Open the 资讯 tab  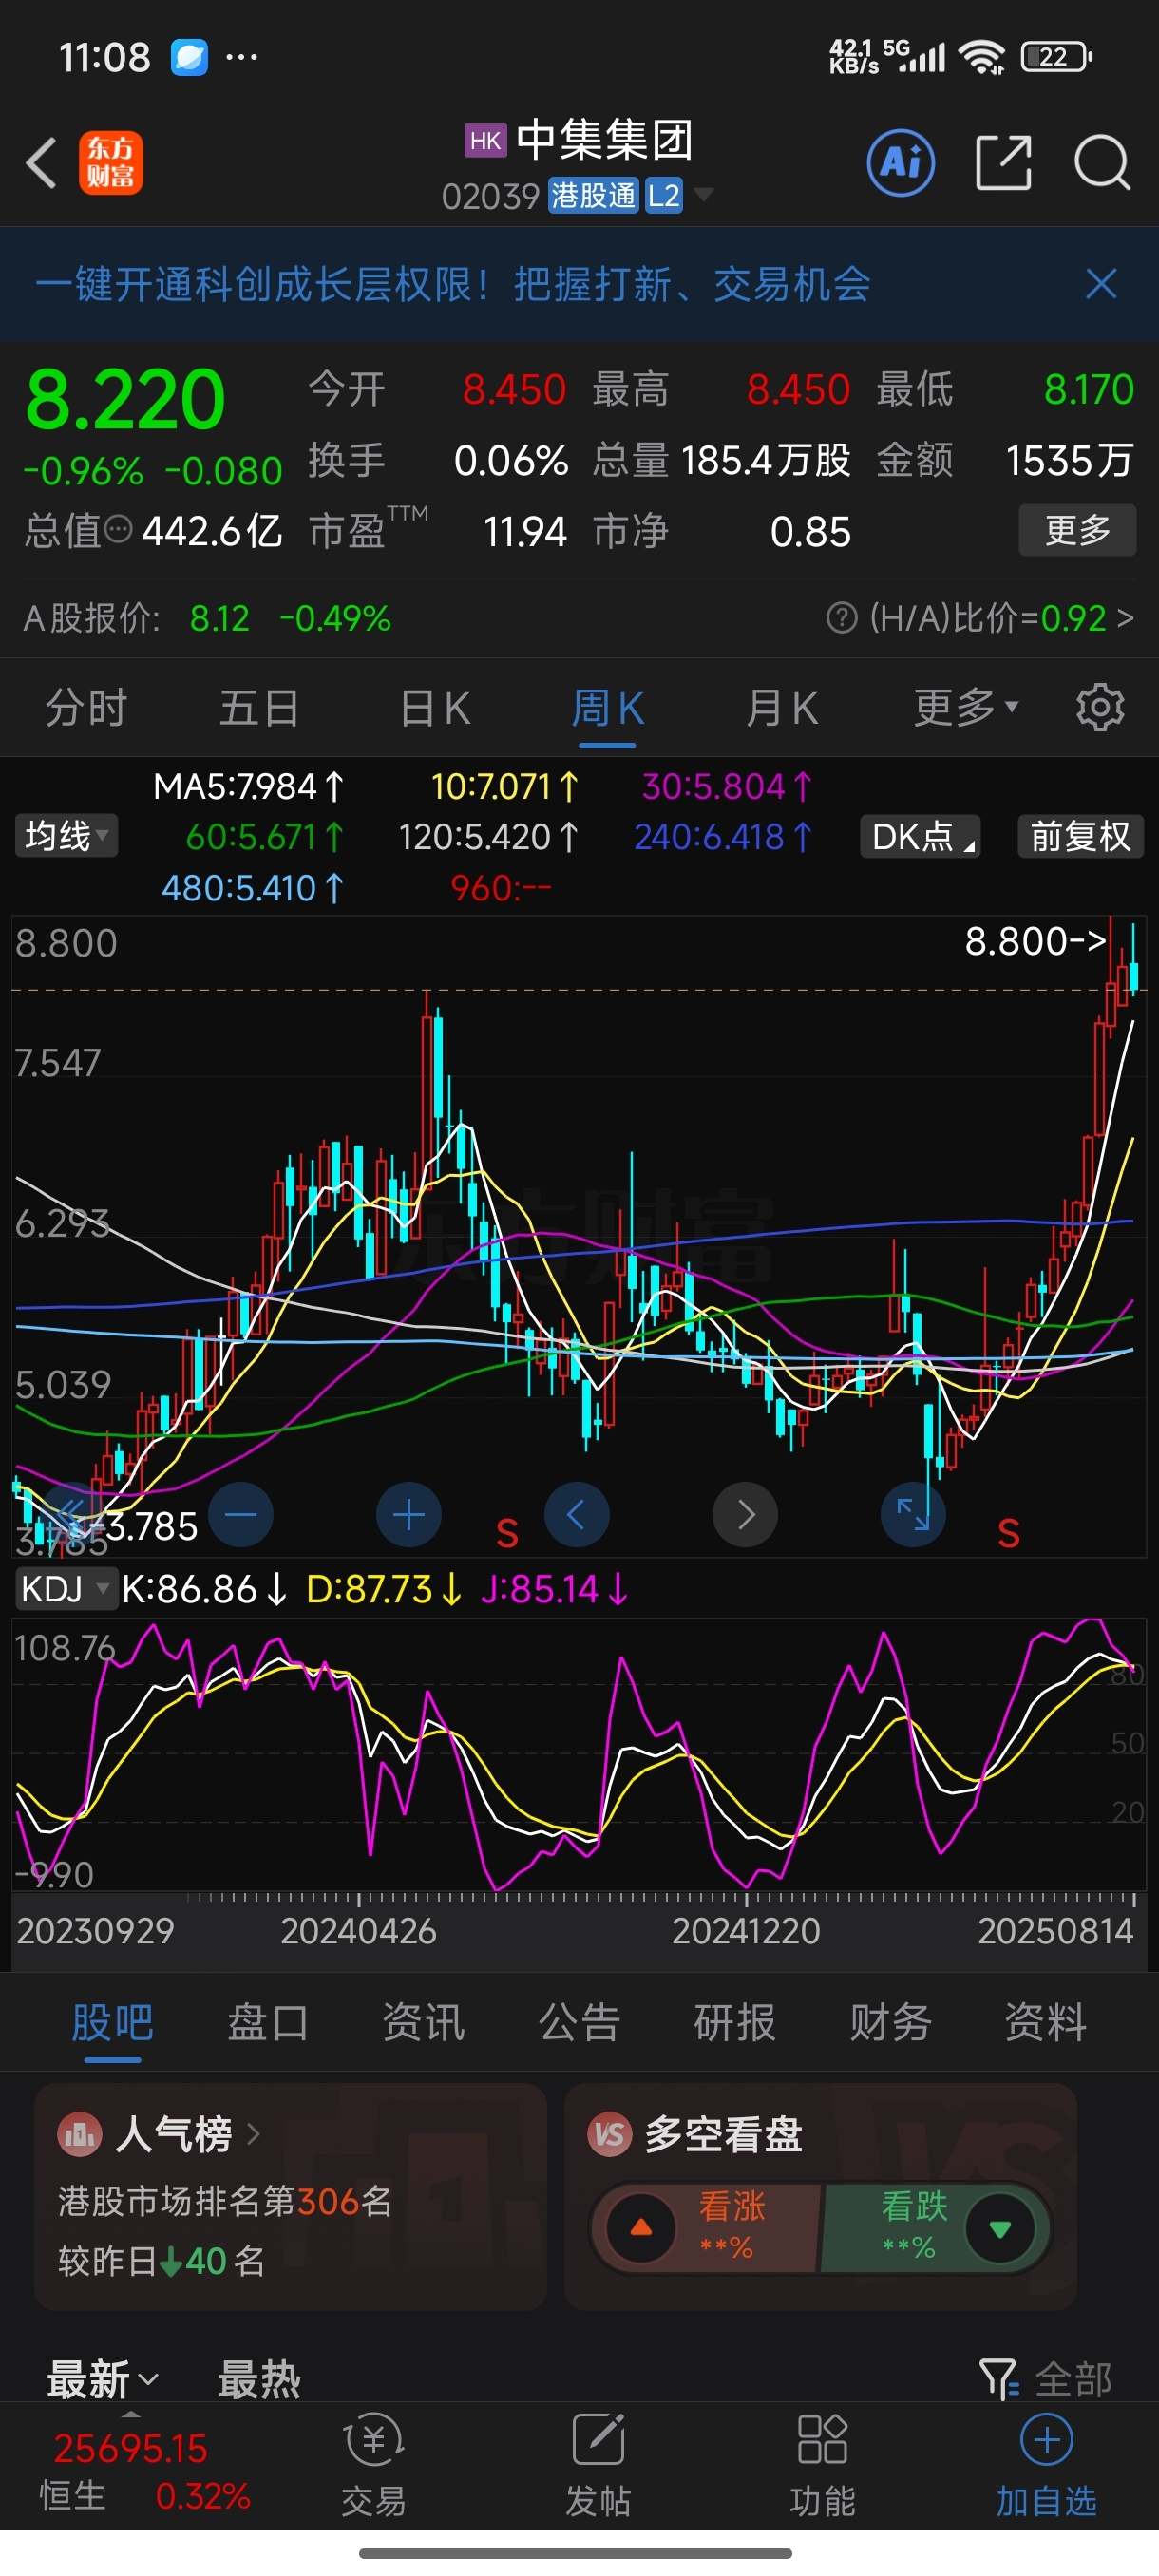(424, 2022)
